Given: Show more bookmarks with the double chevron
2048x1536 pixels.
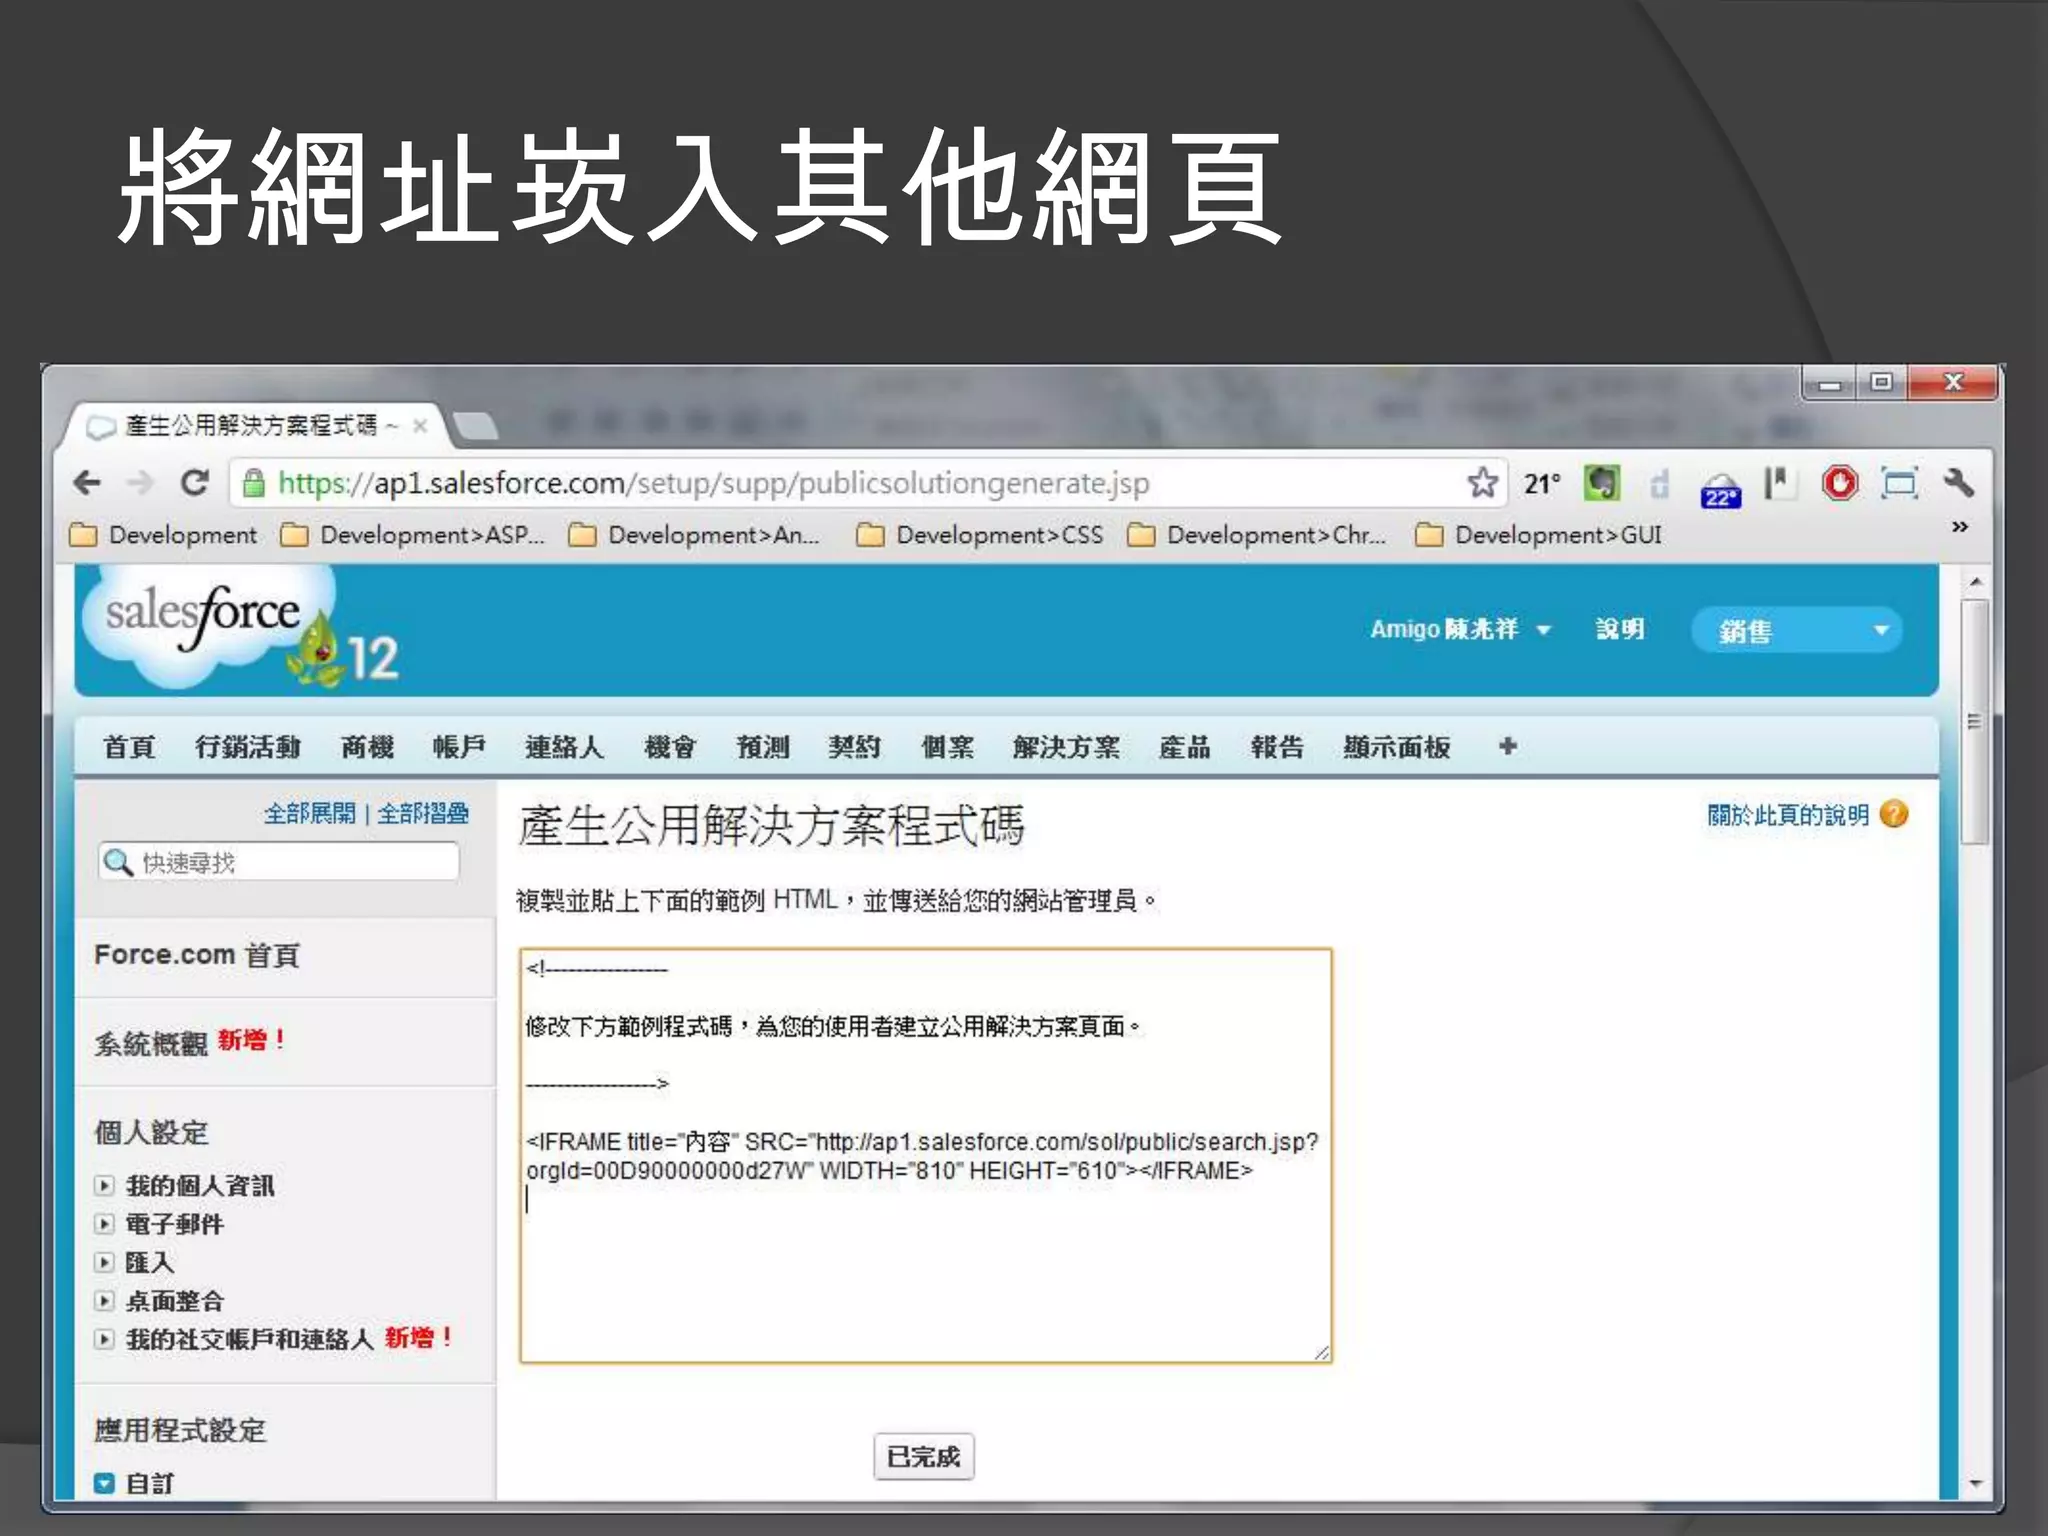Looking at the screenshot, I should point(1960,526).
